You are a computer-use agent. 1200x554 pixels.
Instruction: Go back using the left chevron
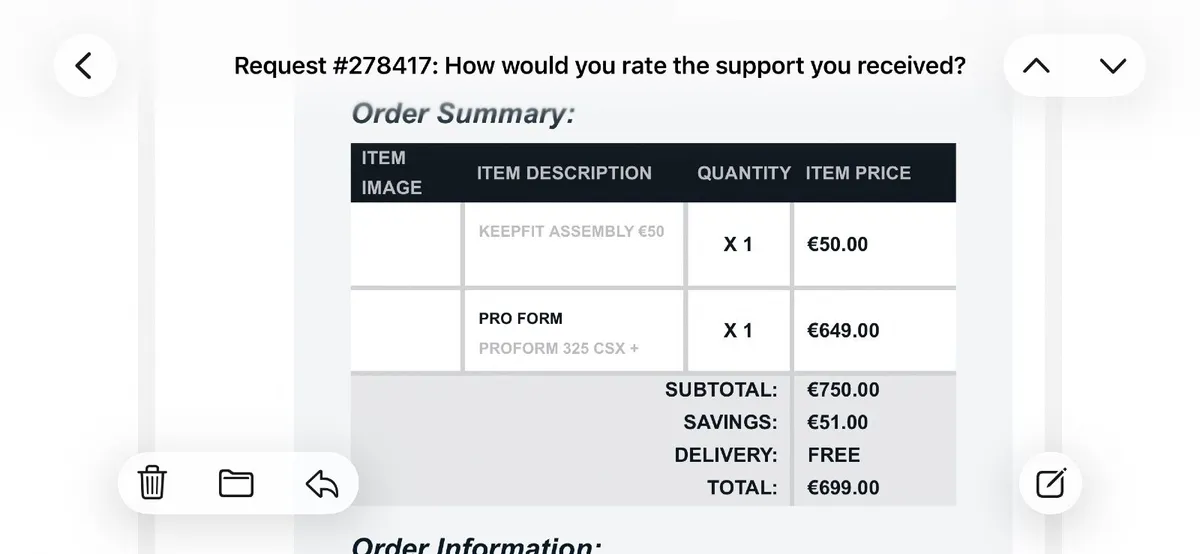[x=85, y=66]
